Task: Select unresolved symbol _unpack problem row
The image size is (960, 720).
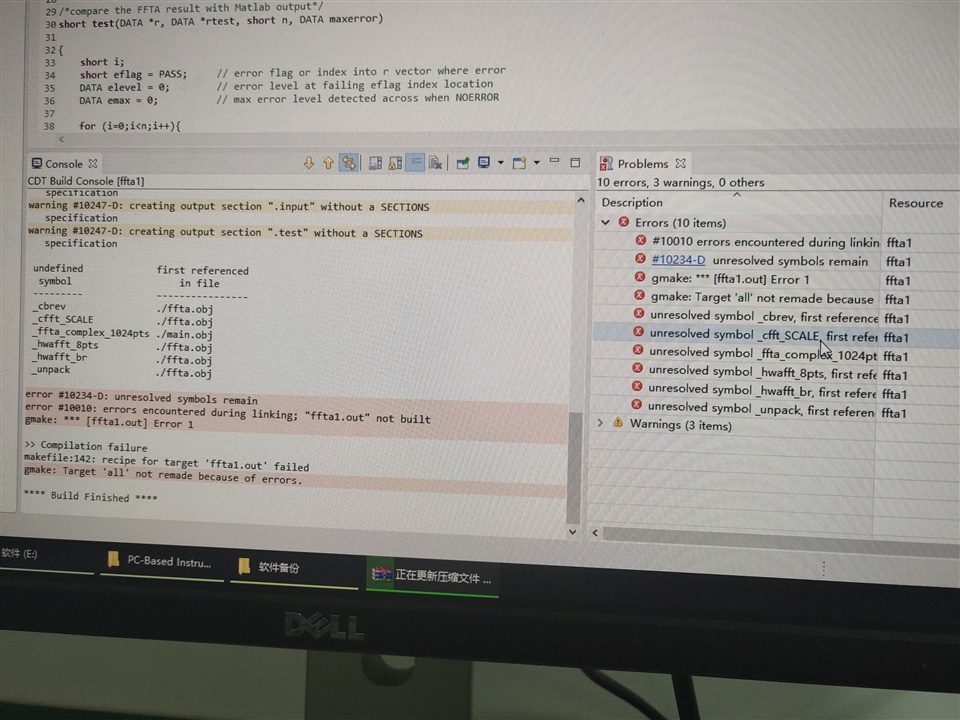Action: 761,409
